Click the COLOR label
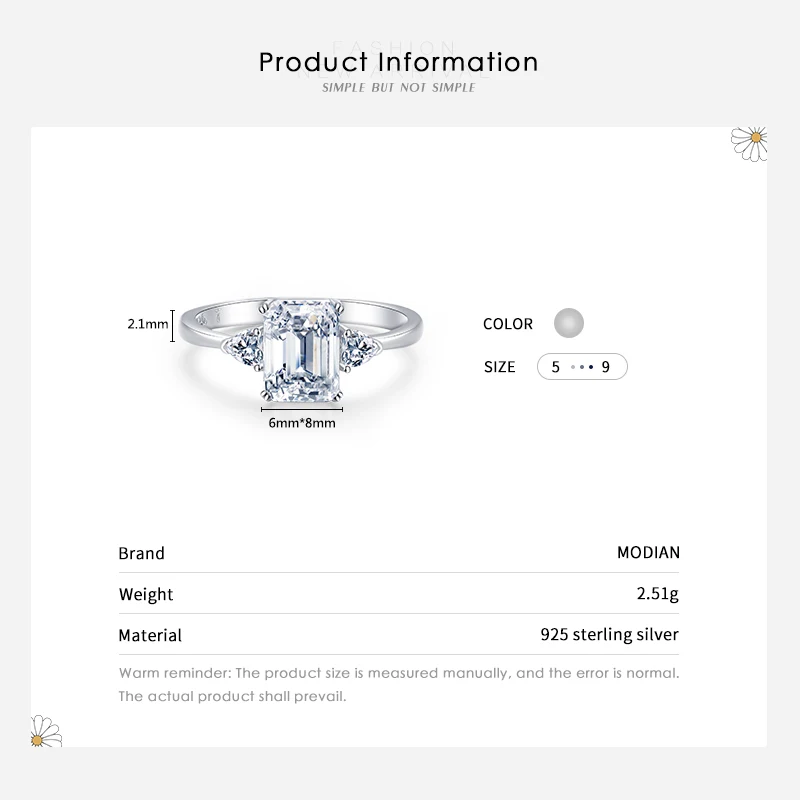 508,324
